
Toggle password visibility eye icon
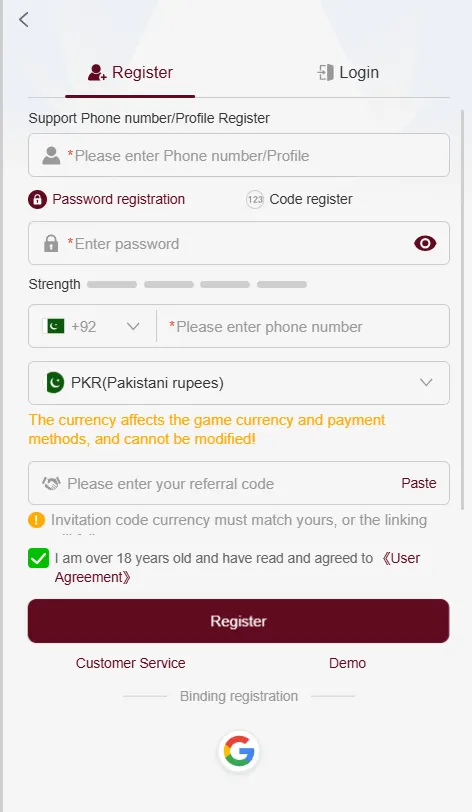(425, 243)
